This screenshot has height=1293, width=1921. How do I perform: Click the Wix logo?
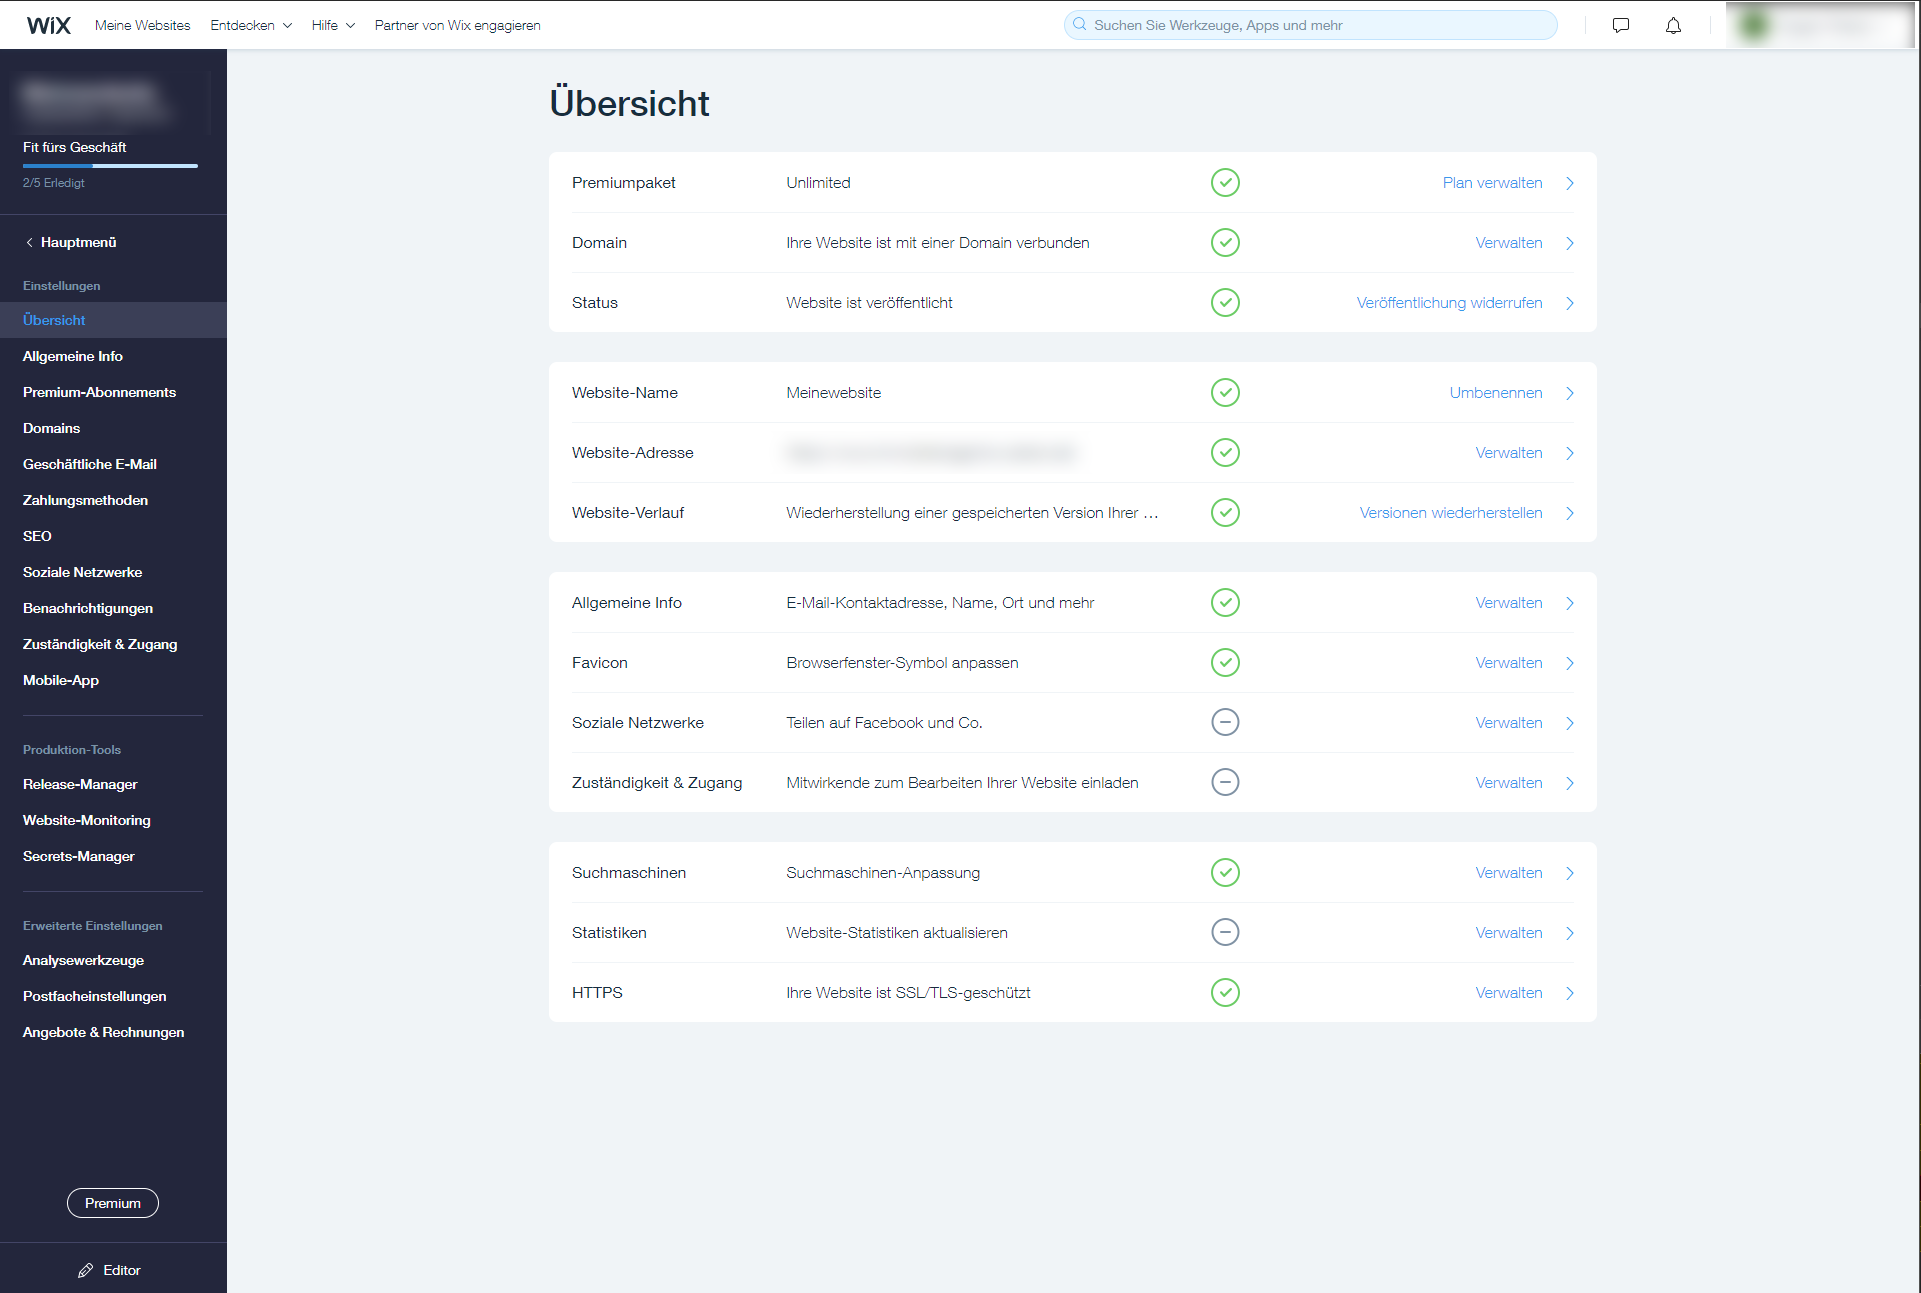(48, 25)
